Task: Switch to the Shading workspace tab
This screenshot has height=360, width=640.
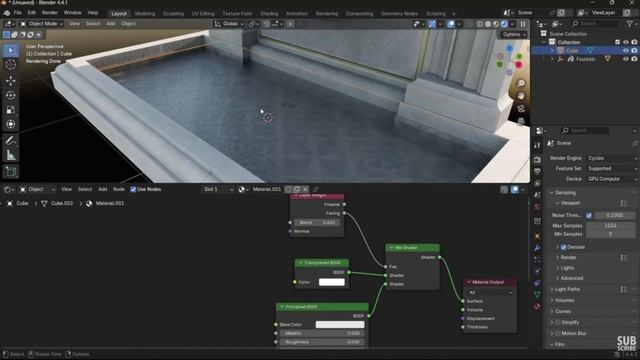Action: (269, 13)
